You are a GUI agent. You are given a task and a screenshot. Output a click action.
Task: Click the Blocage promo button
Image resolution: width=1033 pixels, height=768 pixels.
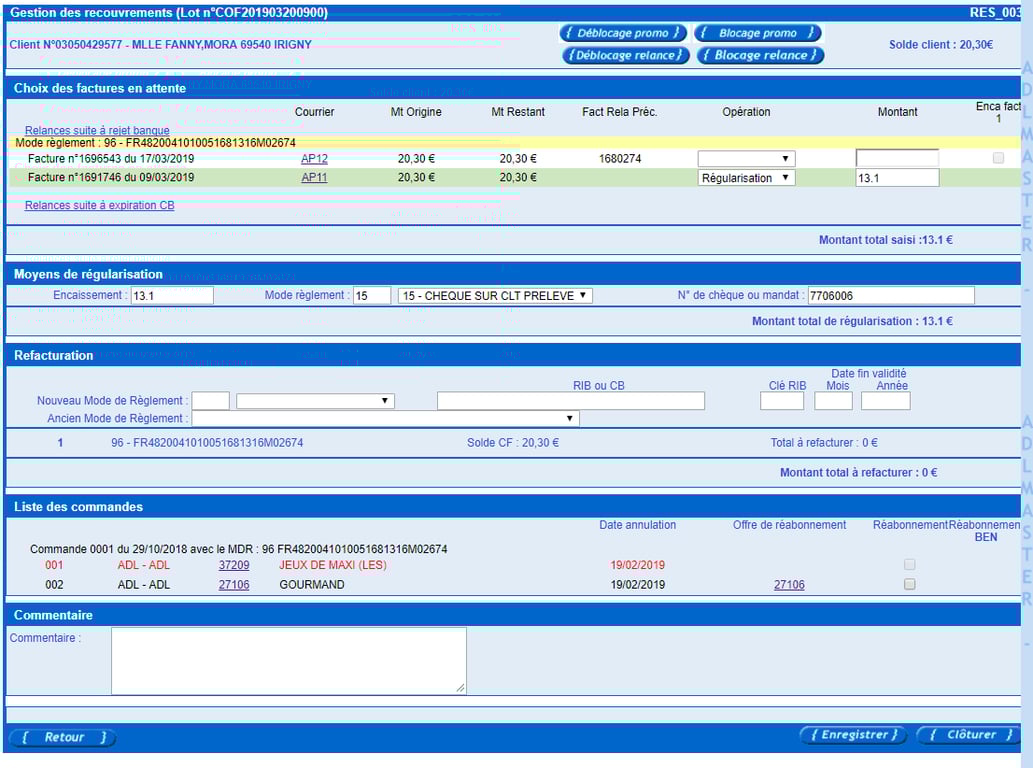[x=758, y=33]
